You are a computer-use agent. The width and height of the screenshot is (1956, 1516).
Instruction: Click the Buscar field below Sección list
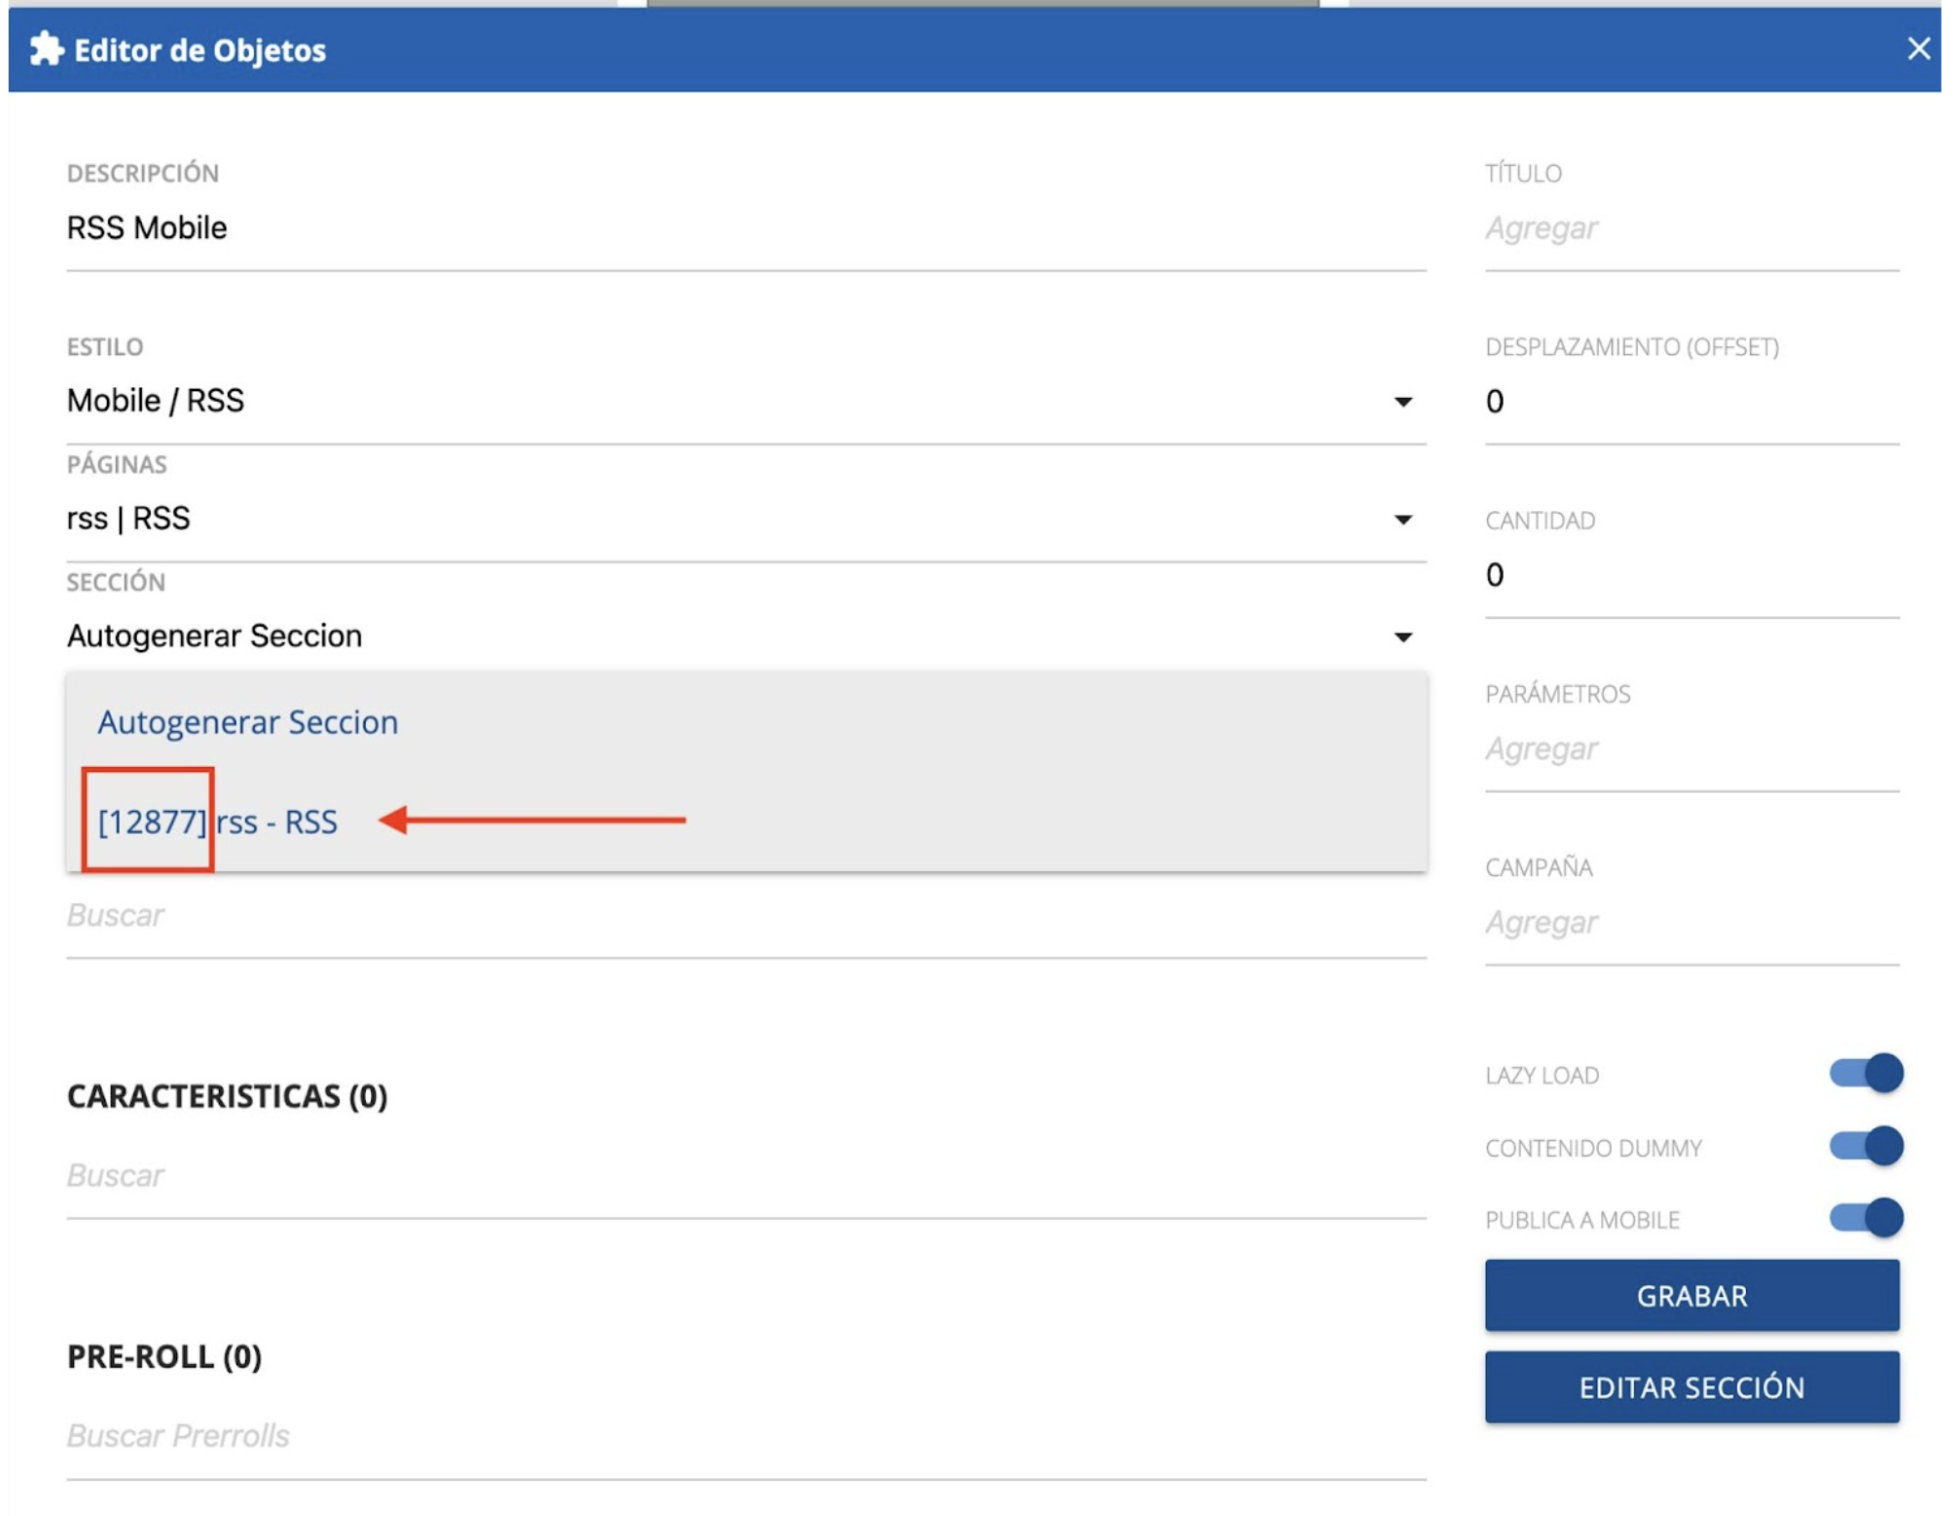point(746,917)
